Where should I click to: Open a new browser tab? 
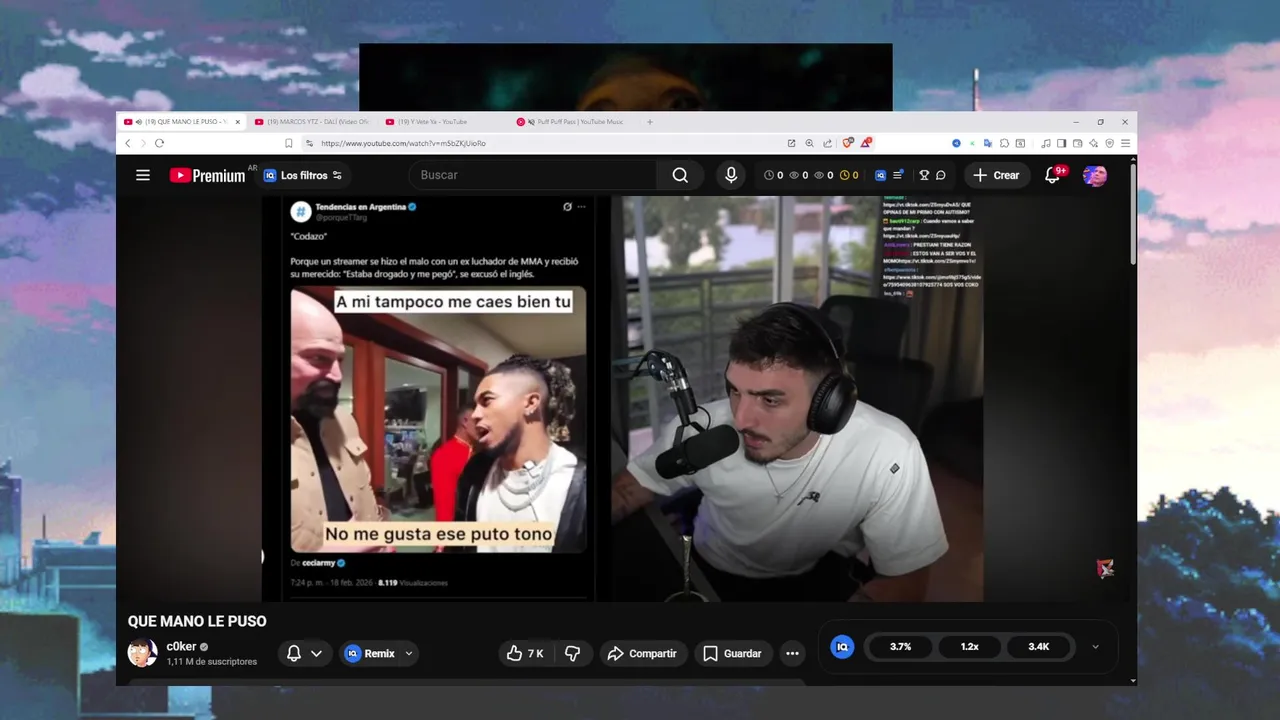tap(650, 122)
